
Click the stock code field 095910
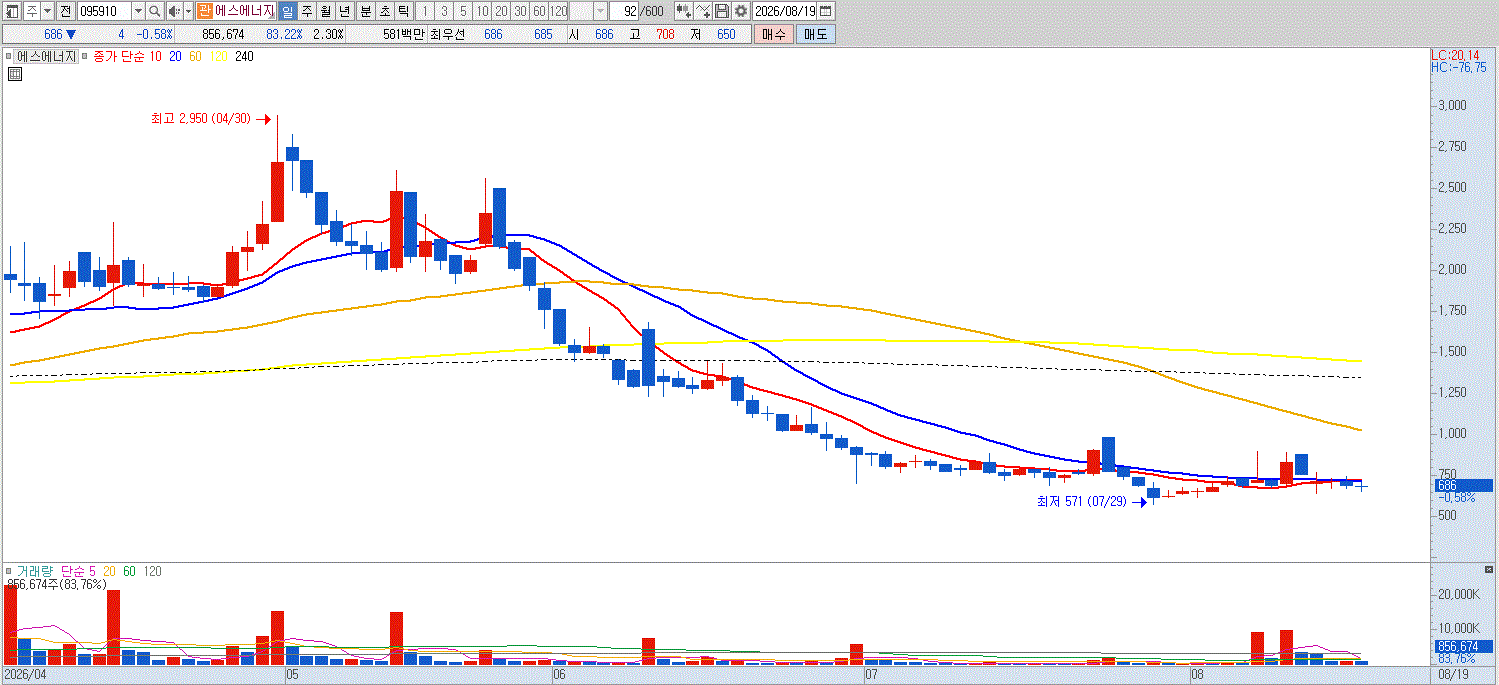coord(104,11)
